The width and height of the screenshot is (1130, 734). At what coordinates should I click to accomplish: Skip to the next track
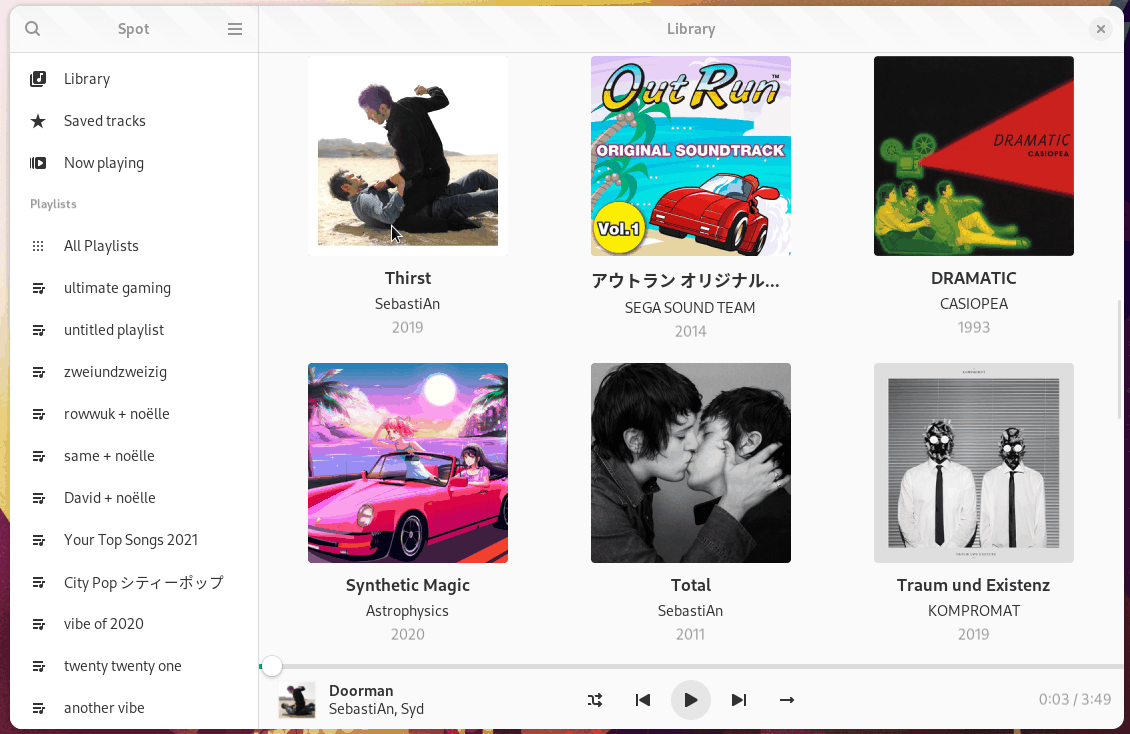click(x=739, y=700)
